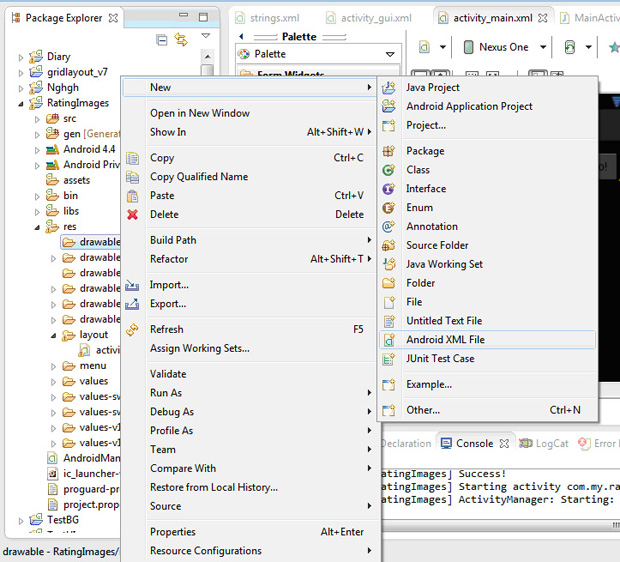Open Properties from context menu

pos(249,532)
